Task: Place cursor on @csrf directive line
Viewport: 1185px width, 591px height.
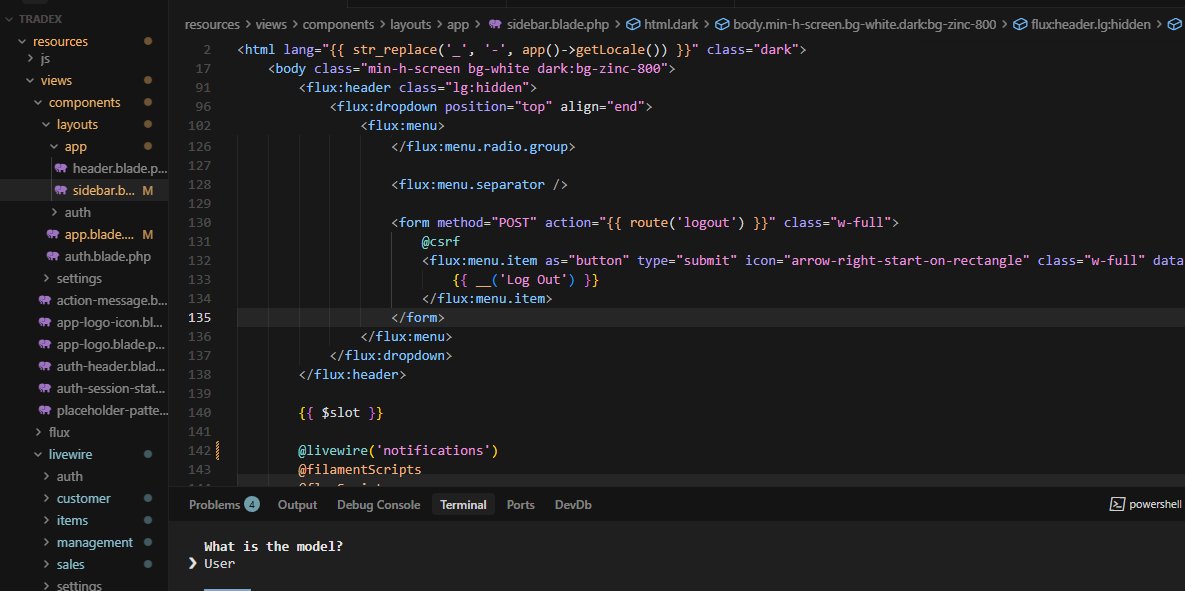Action: click(441, 241)
